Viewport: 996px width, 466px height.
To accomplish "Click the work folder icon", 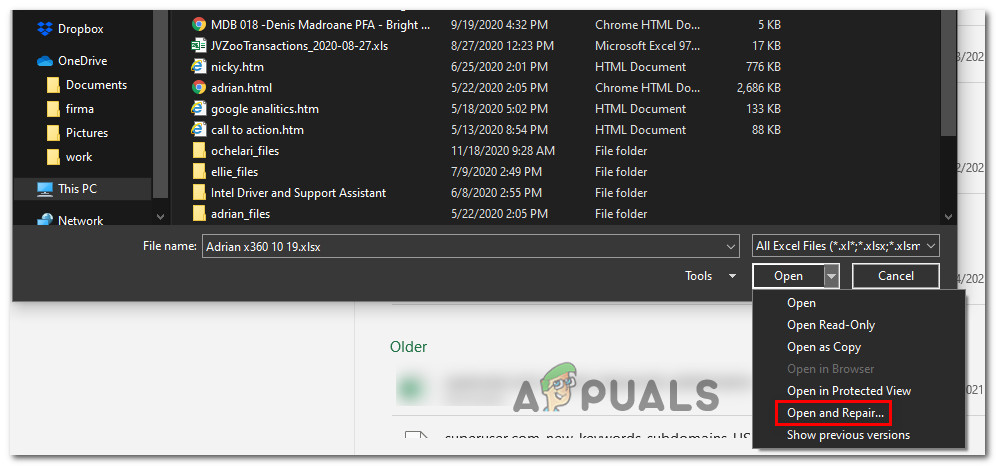I will coord(53,157).
